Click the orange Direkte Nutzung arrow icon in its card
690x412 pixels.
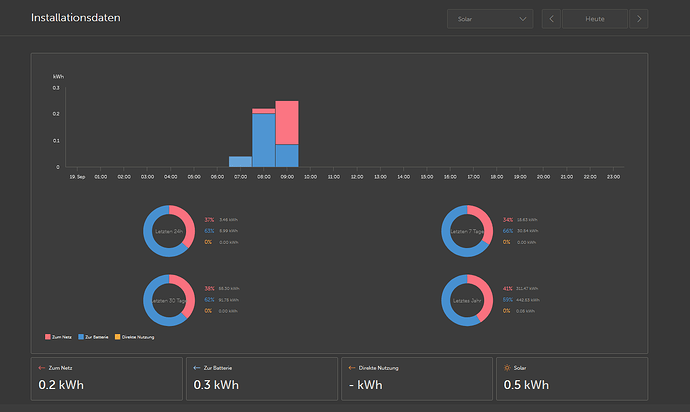(352, 368)
